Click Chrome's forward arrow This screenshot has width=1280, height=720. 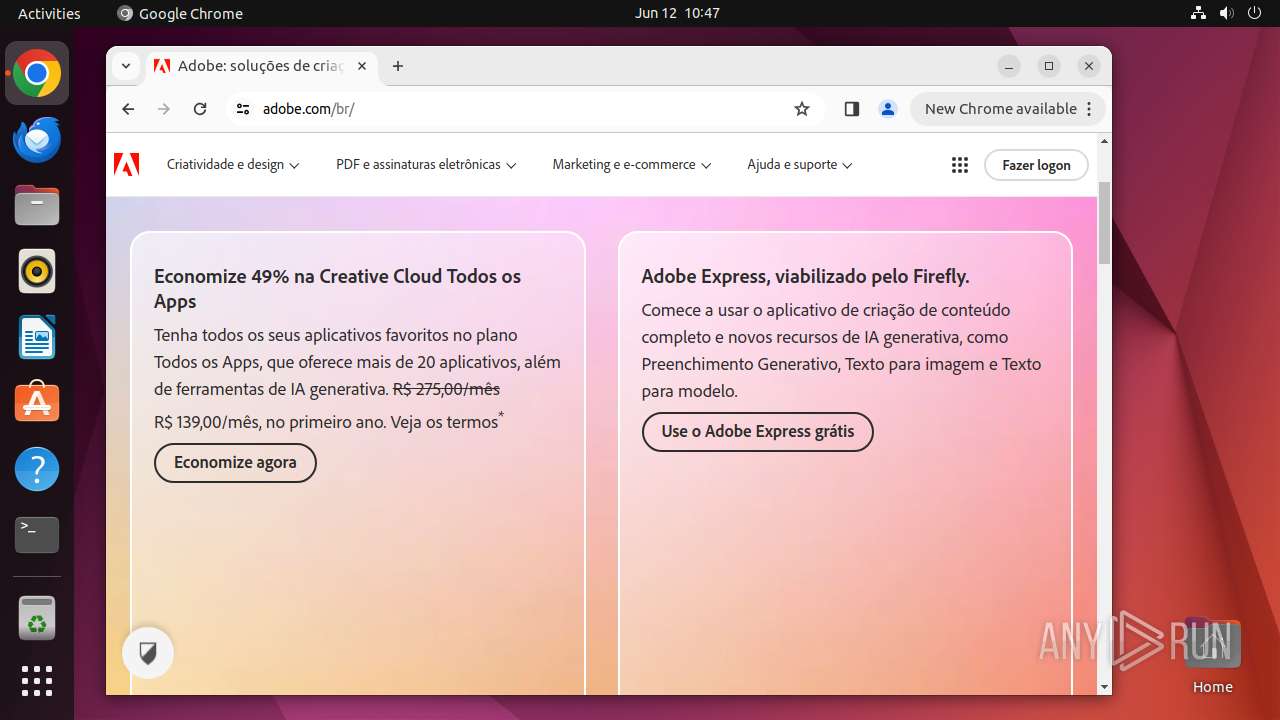(164, 109)
